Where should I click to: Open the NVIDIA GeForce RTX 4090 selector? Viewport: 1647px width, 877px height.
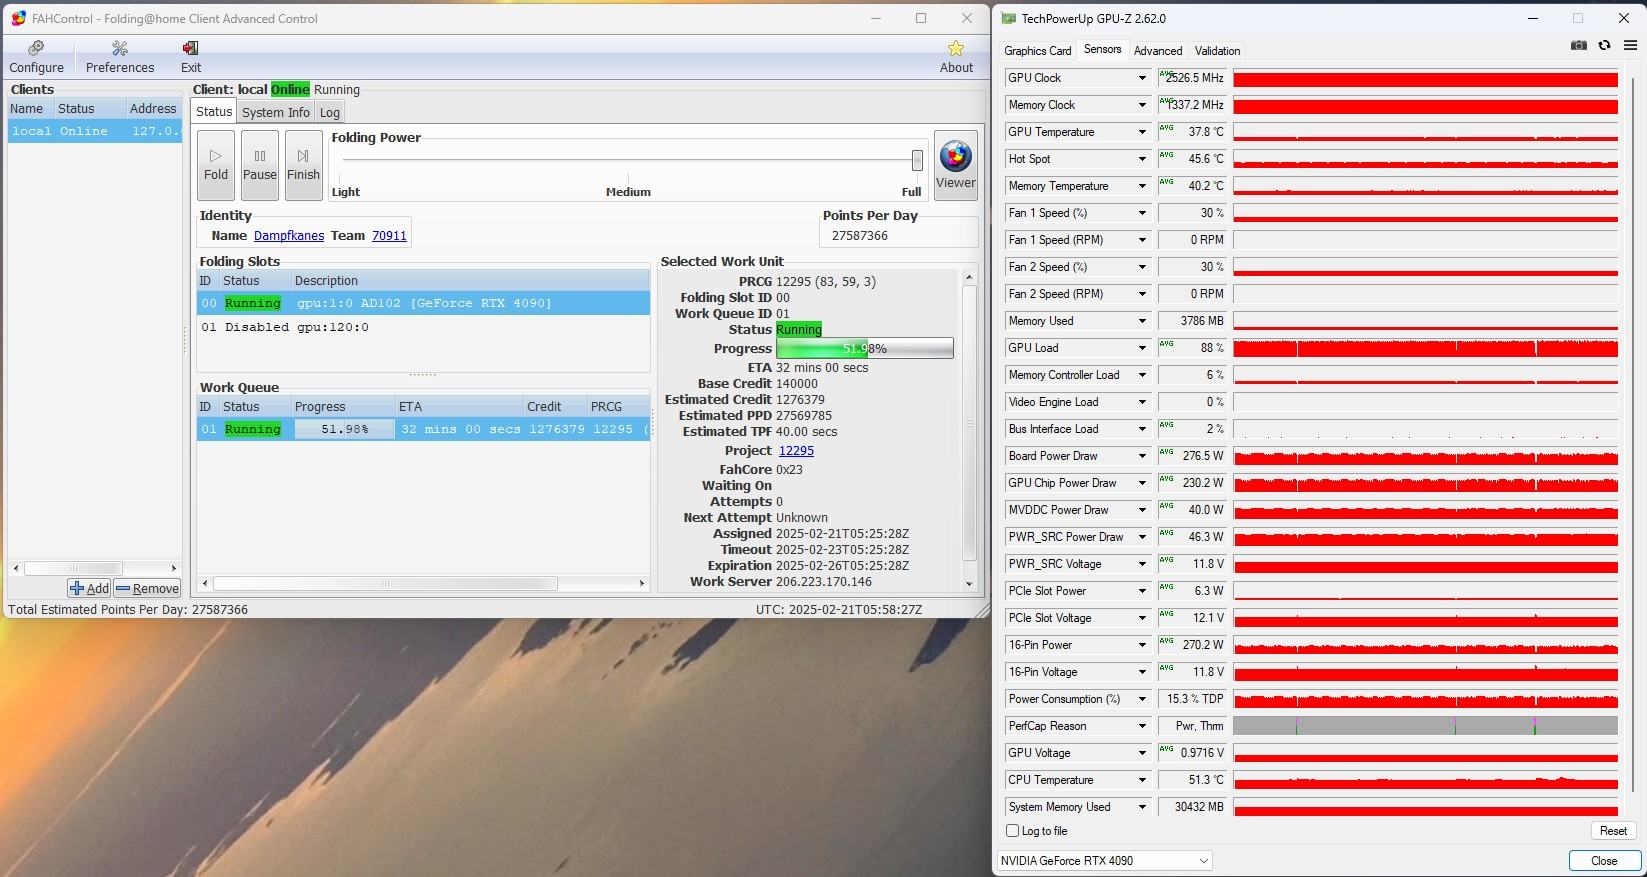[x=1104, y=861]
